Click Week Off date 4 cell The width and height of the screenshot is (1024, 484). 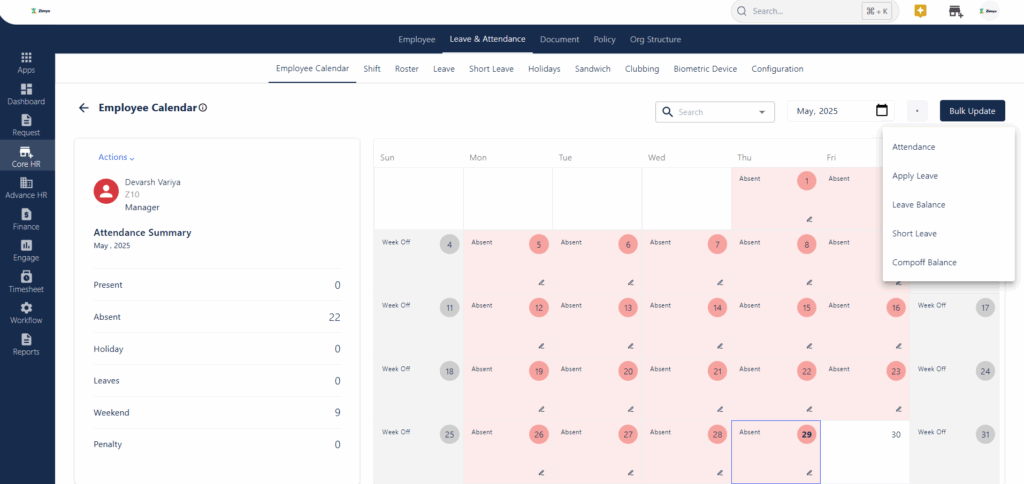(419, 261)
